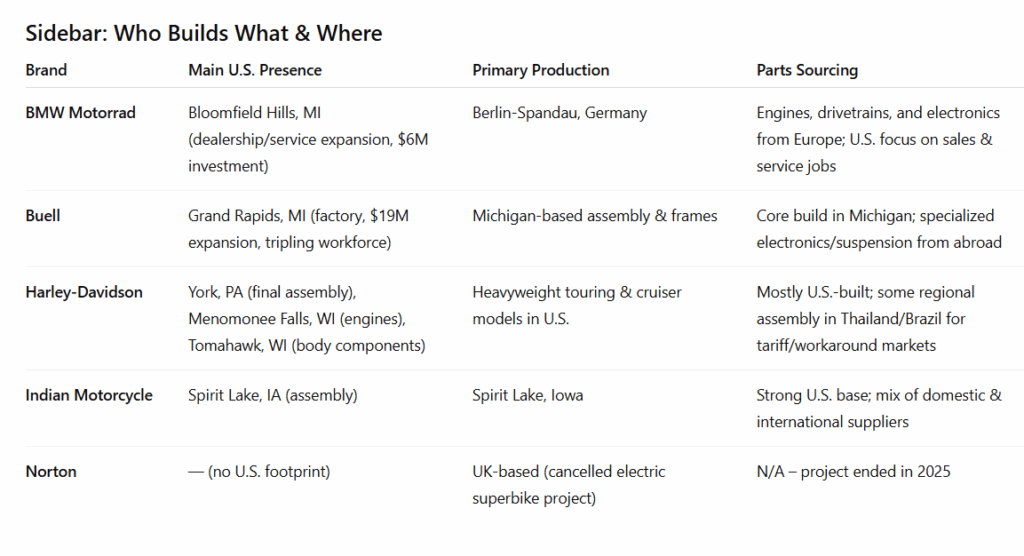Select the York, PA final assembly cell

pyautogui.click(x=307, y=319)
